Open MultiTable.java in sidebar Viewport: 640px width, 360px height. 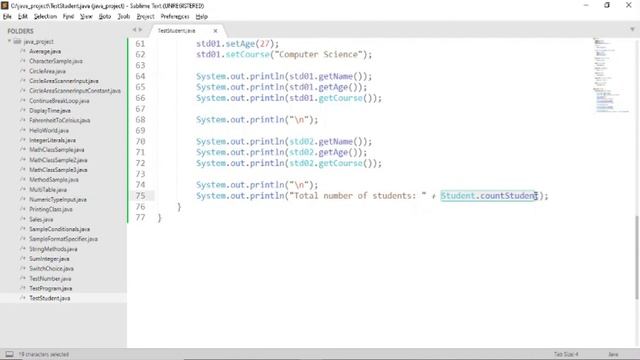pos(48,190)
